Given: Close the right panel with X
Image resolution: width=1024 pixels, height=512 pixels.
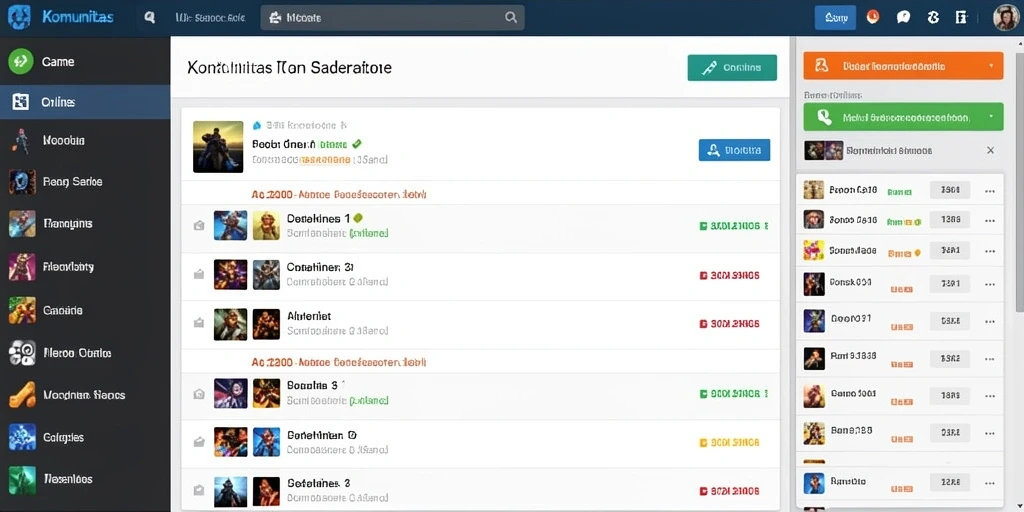Looking at the screenshot, I should tap(990, 150).
